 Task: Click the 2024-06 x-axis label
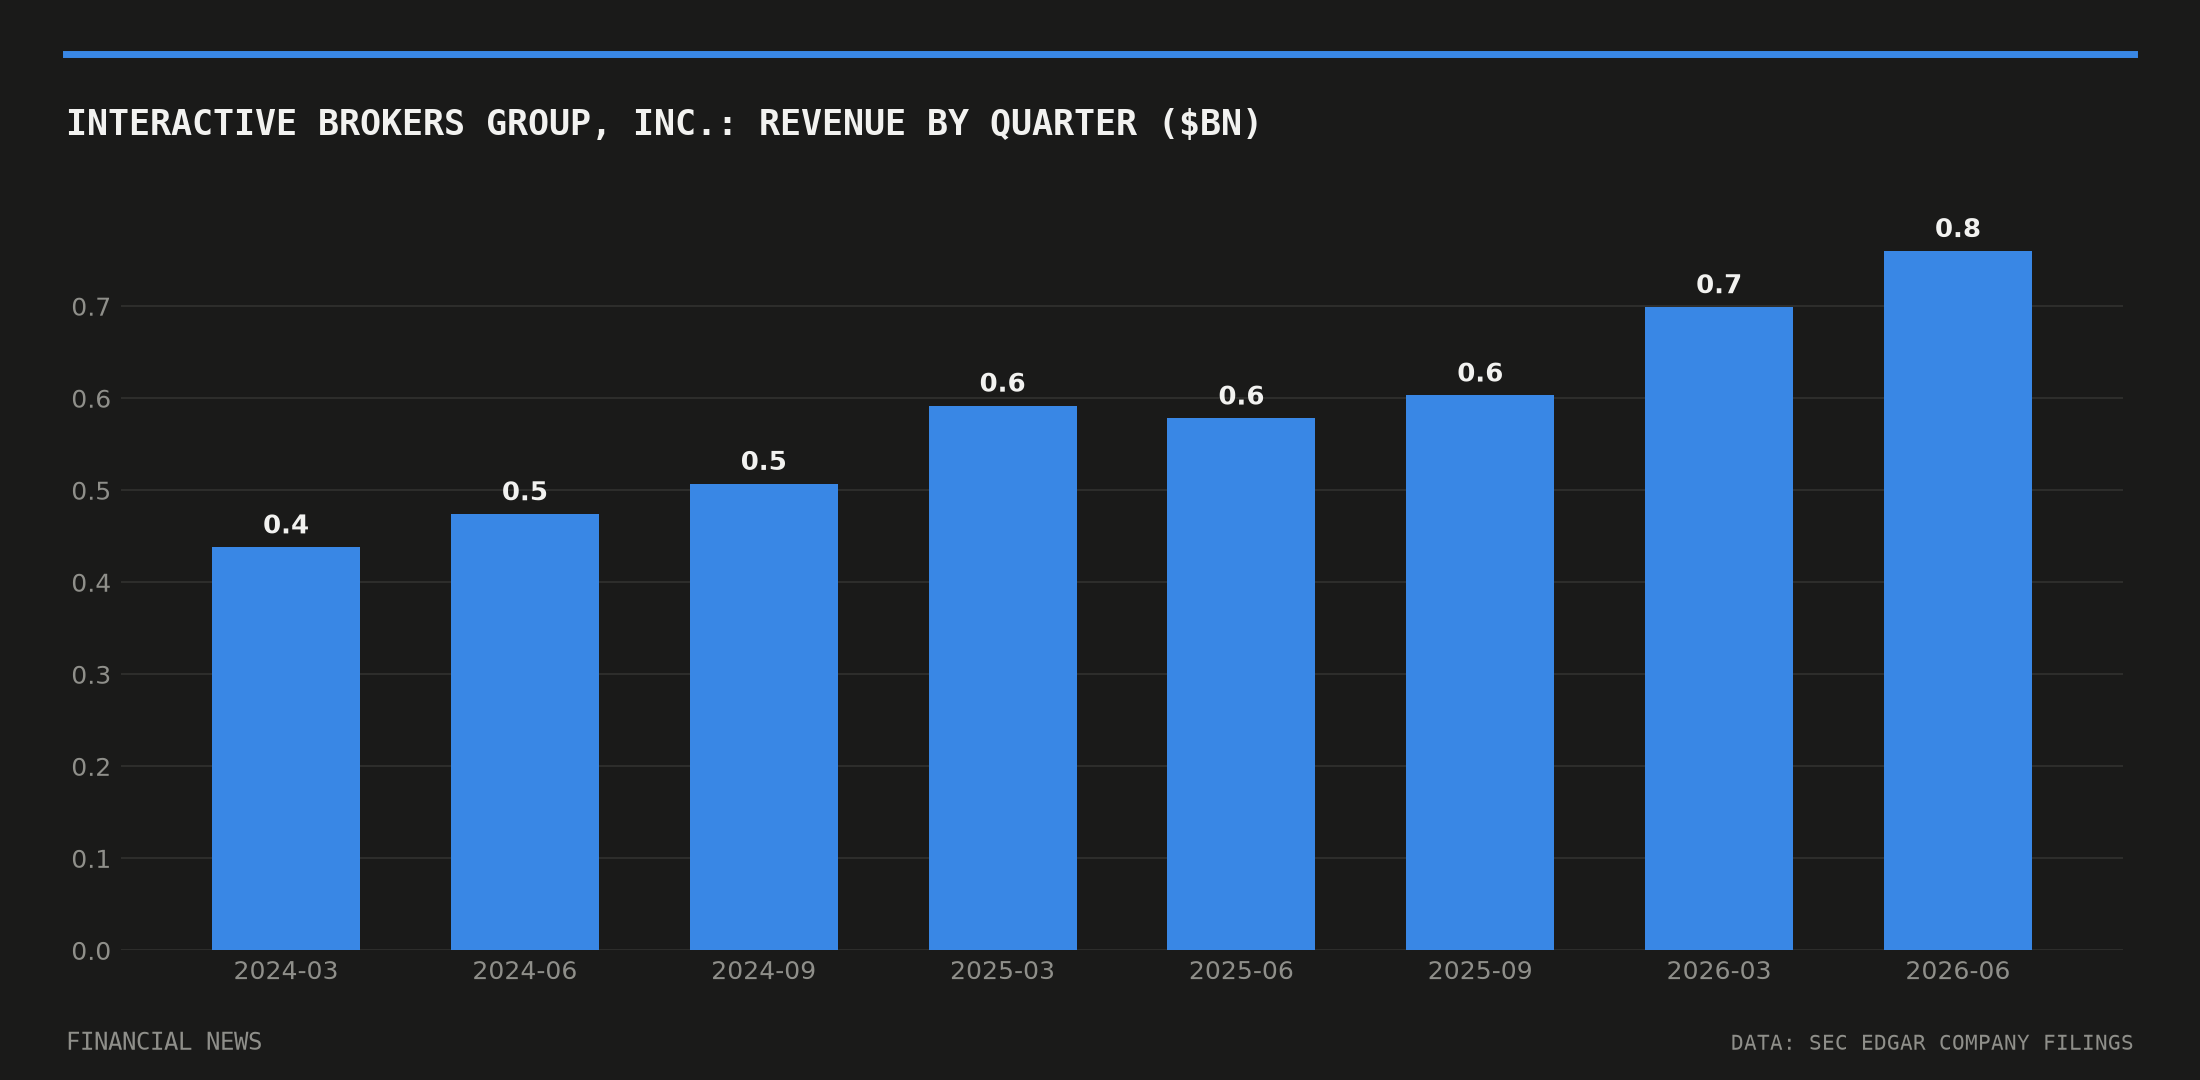click(525, 971)
